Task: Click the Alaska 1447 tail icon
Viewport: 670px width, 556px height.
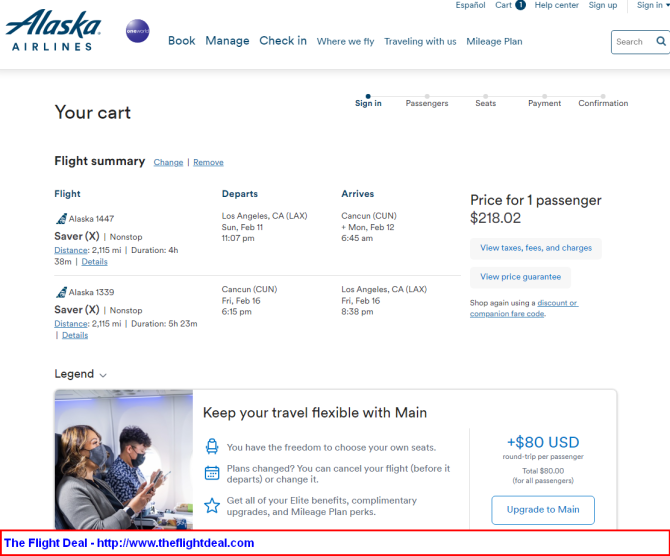Action: pyautogui.click(x=61, y=219)
